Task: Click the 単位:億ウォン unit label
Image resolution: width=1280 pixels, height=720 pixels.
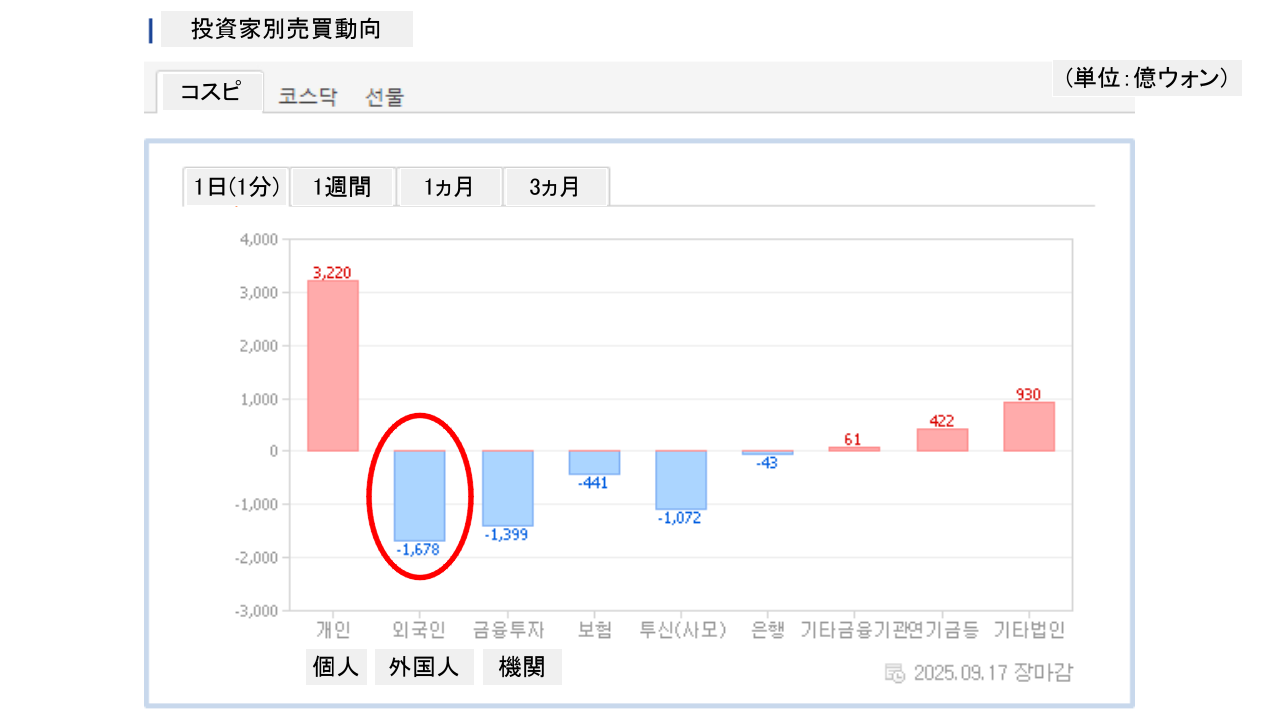Action: tap(1146, 78)
